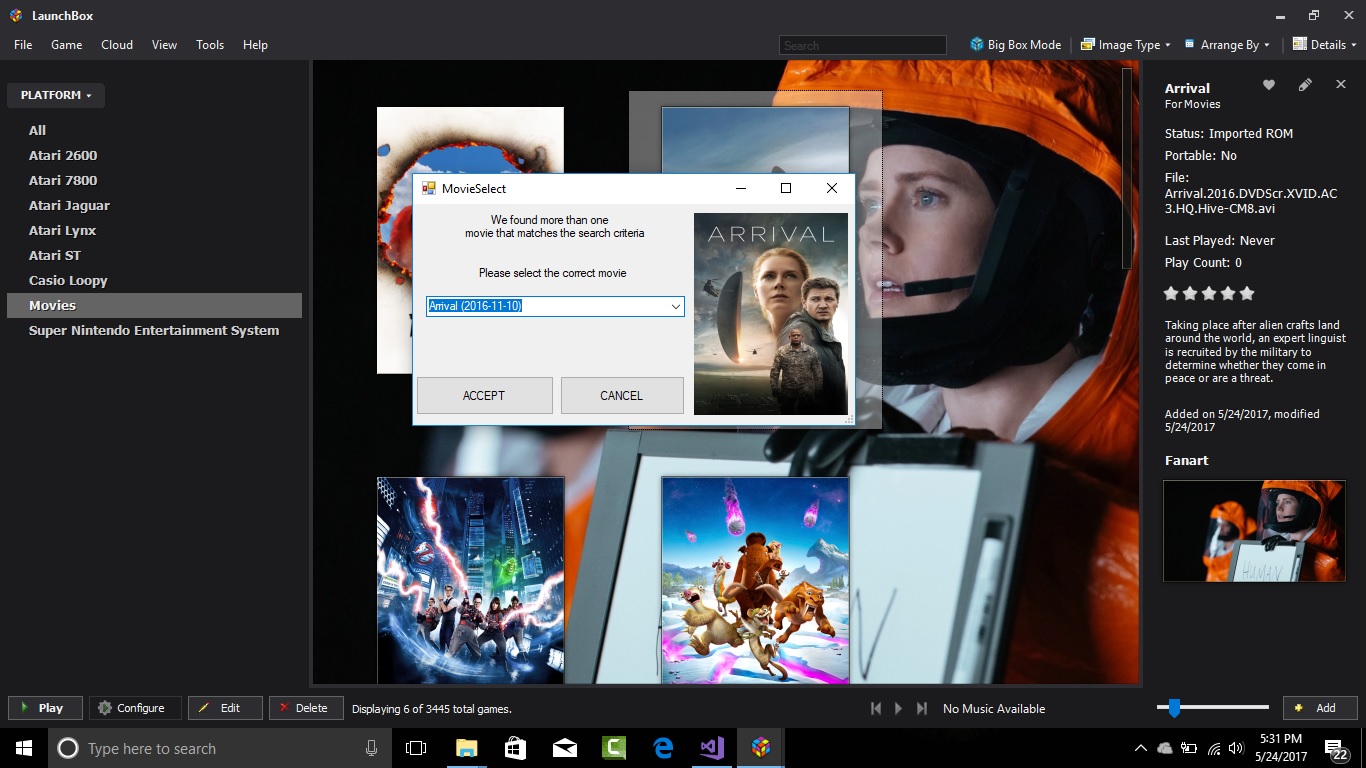This screenshot has width=1366, height=768.
Task: Mark Arrival as favorite with heart icon
Action: [1268, 85]
